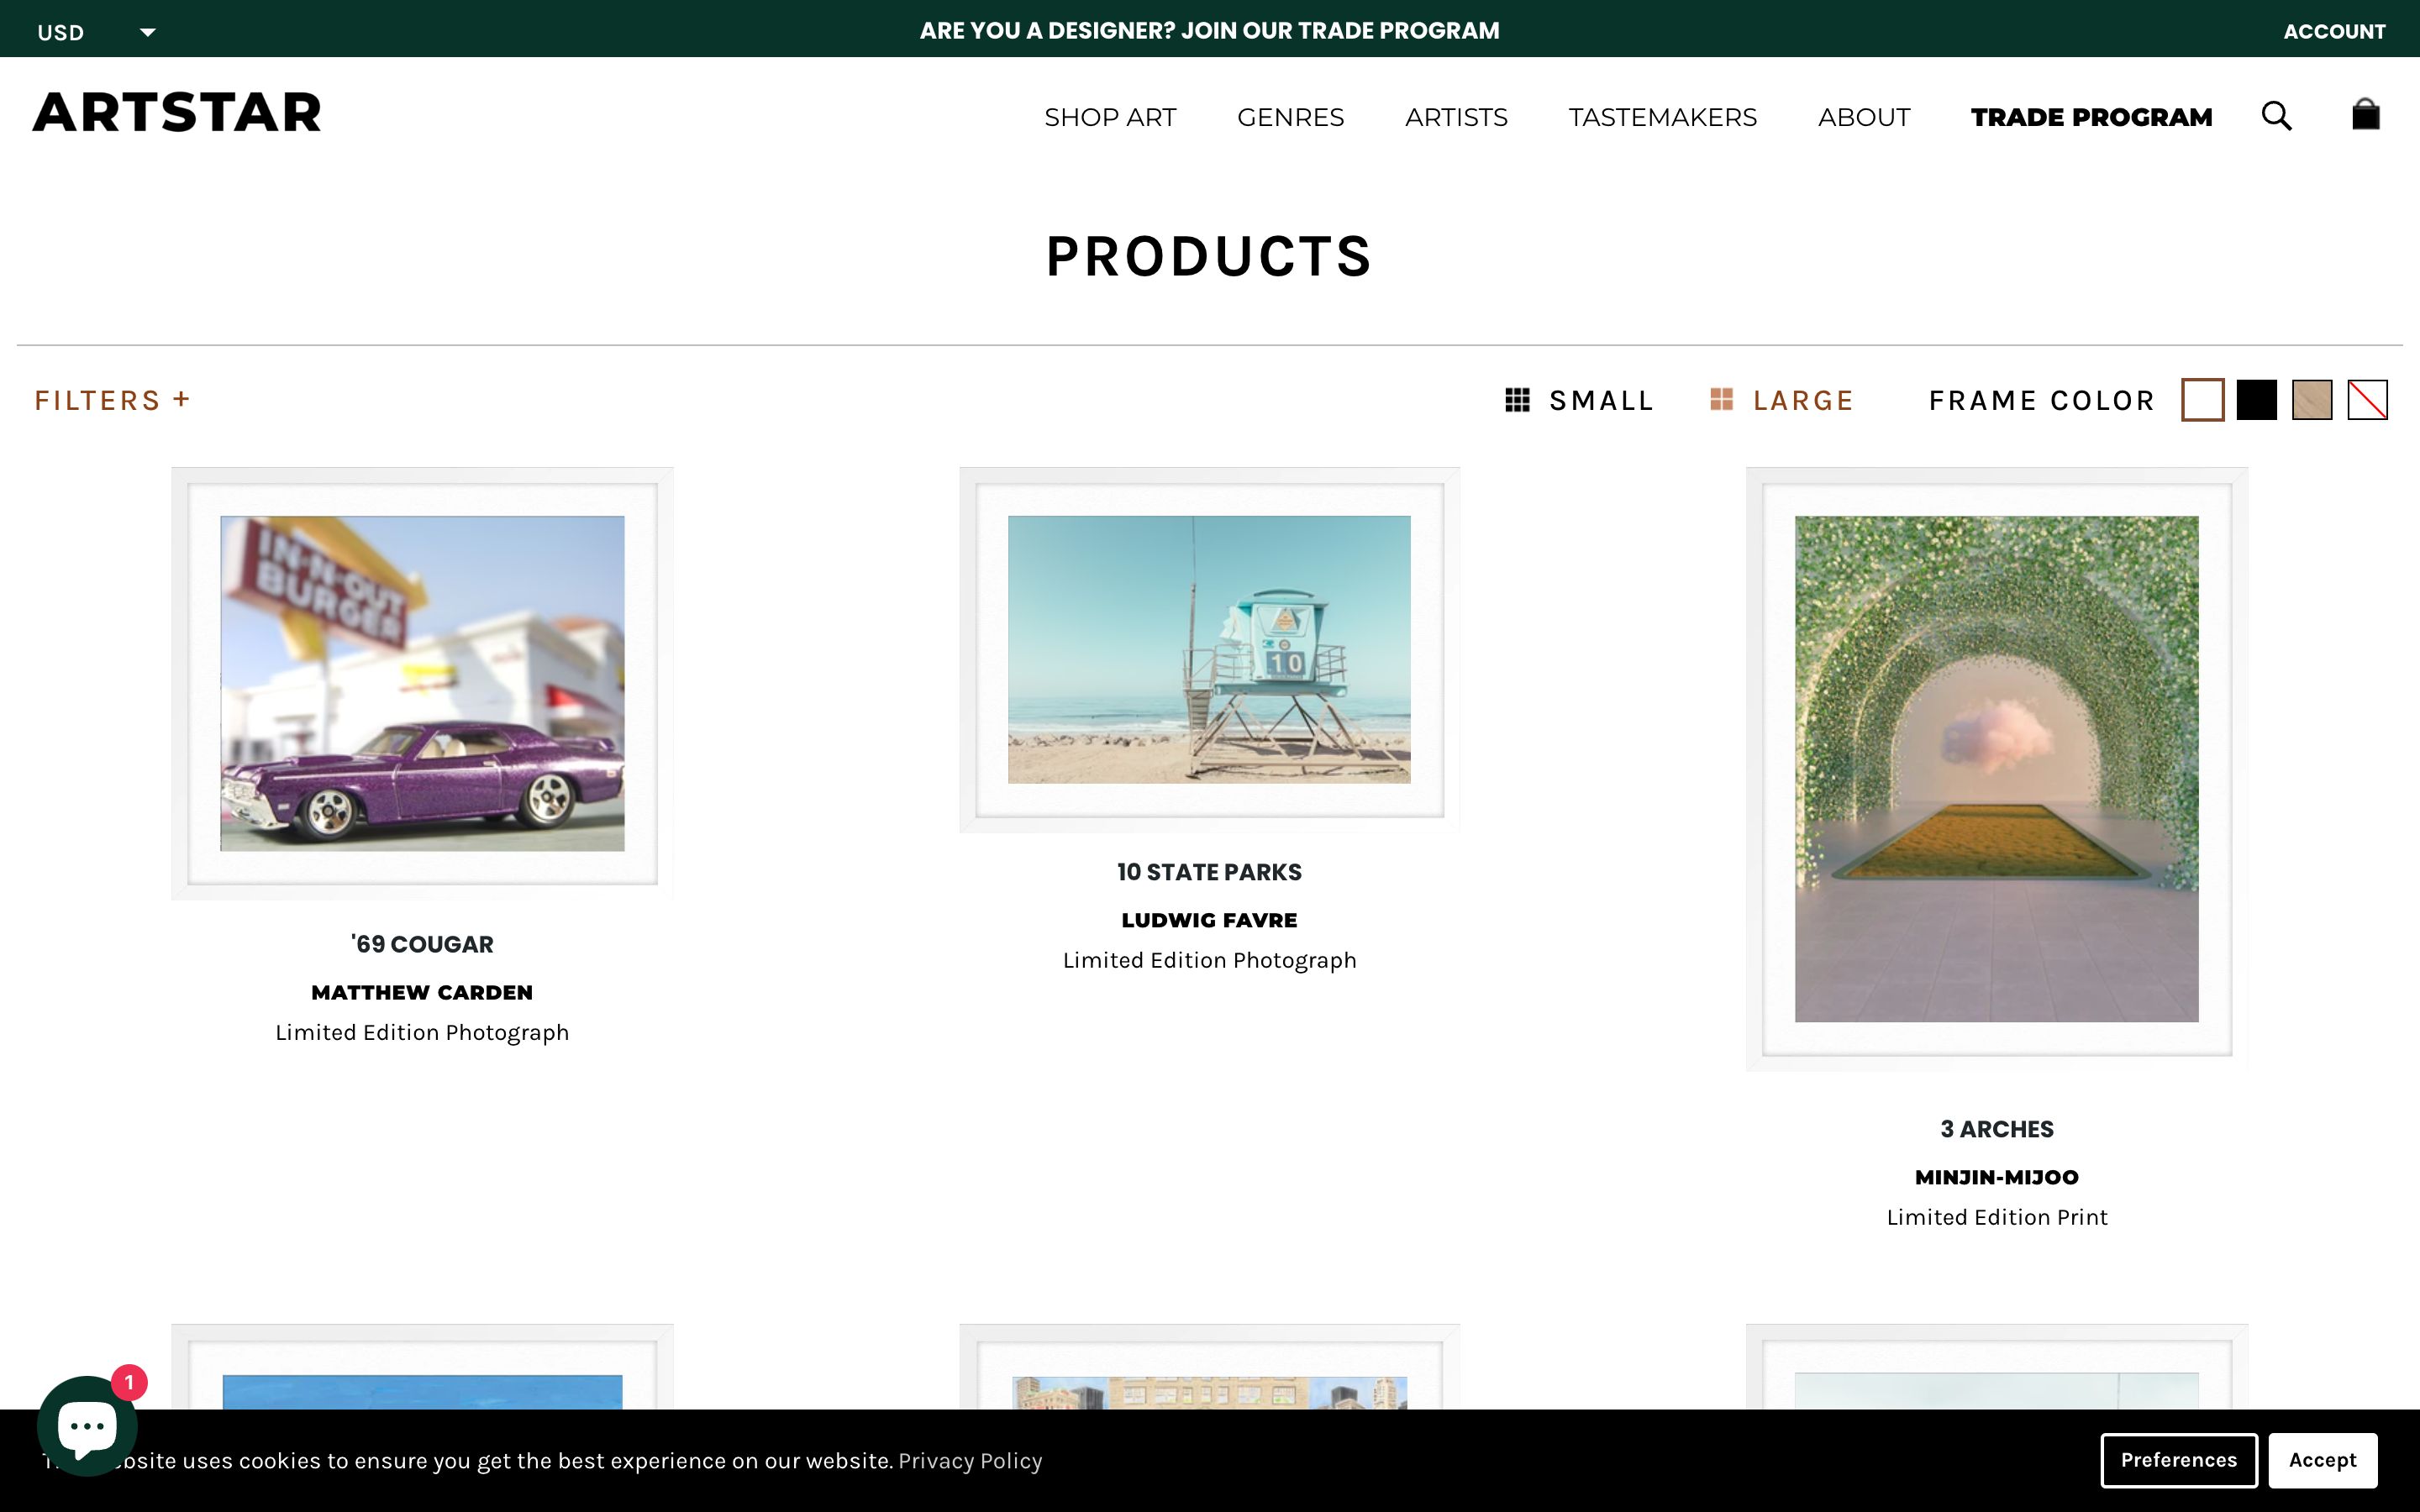Open the shopping bag cart icon
Viewport: 2420px width, 1512px height.
(2365, 115)
